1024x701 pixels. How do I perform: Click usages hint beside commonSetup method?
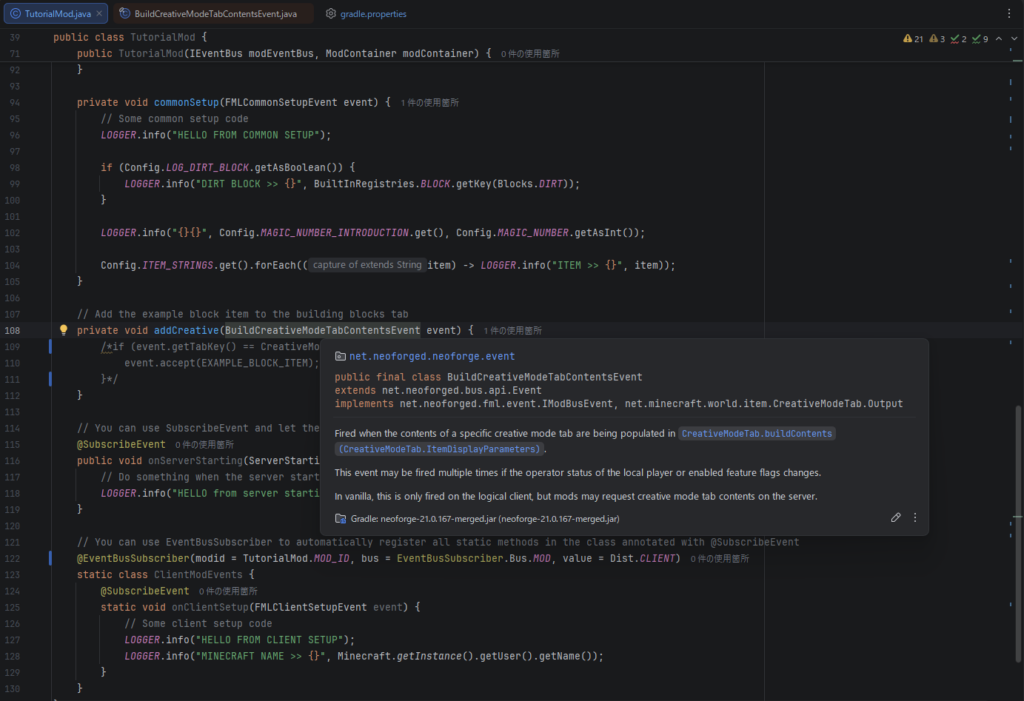point(430,102)
